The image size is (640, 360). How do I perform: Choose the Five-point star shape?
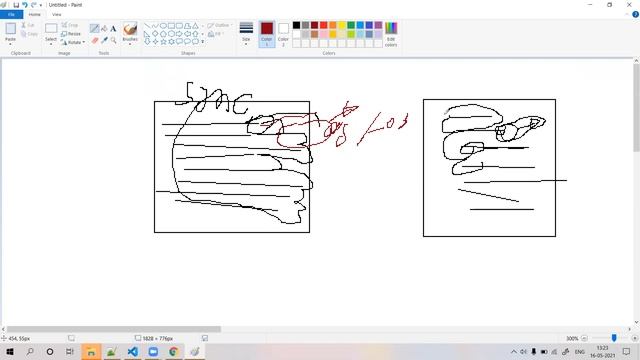tap(163, 42)
